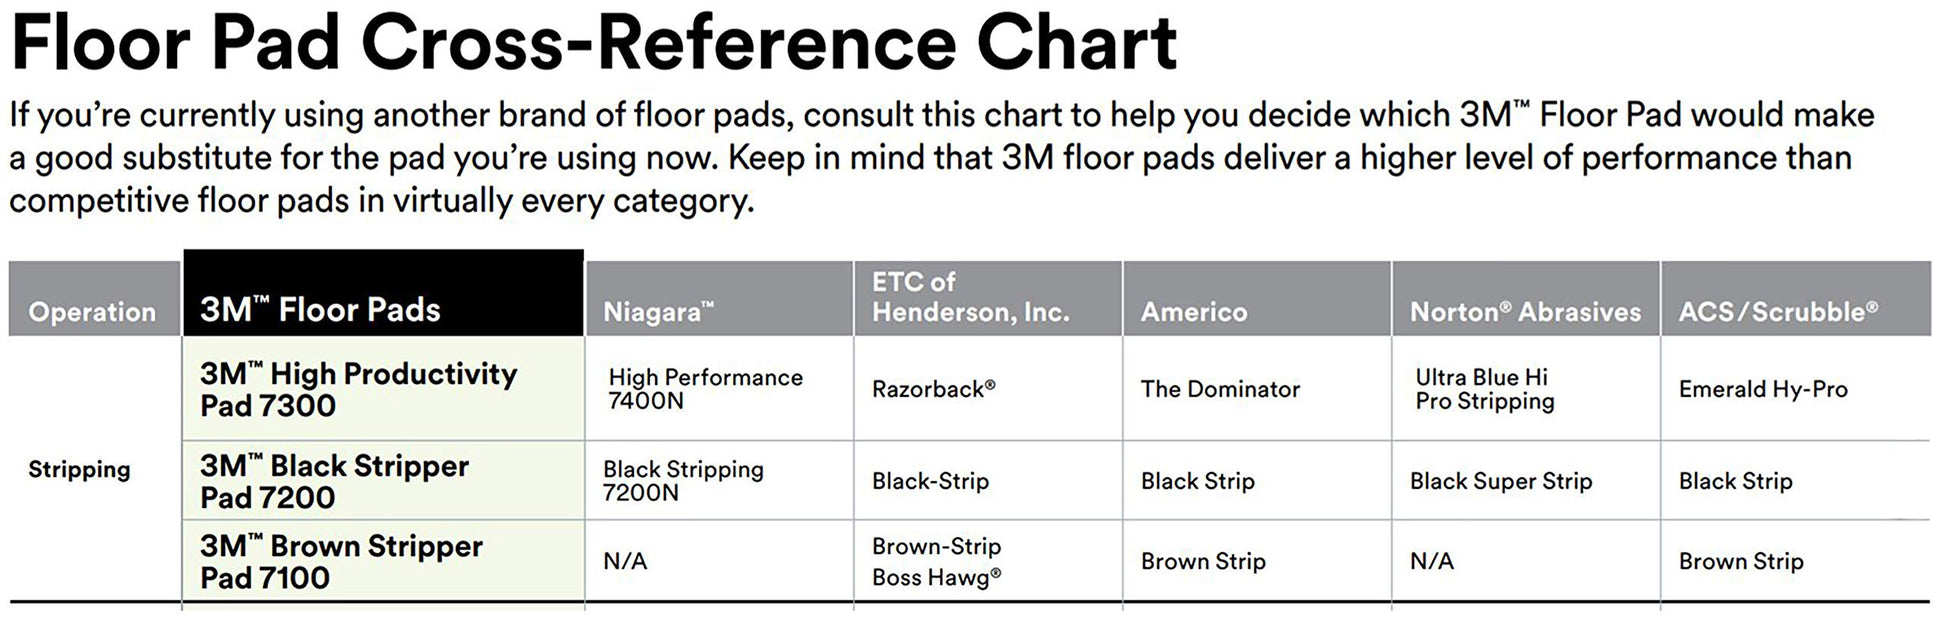Select the Emerald Hy-Pro cell
The width and height of the screenshot is (1946, 618).
(x=1763, y=389)
